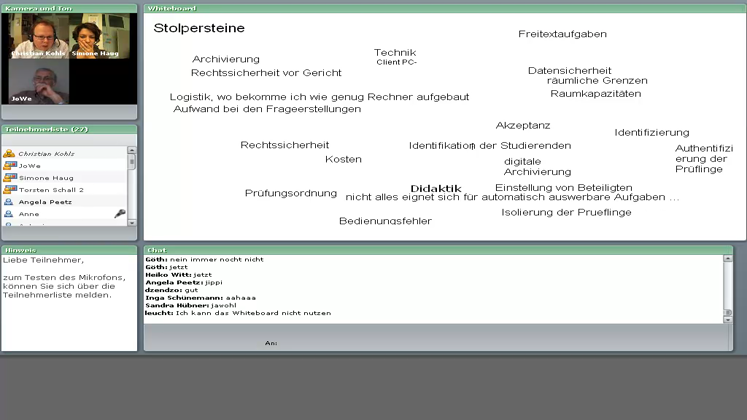Click the Hinweis pod title
The width and height of the screenshot is (747, 420).
(x=20, y=250)
